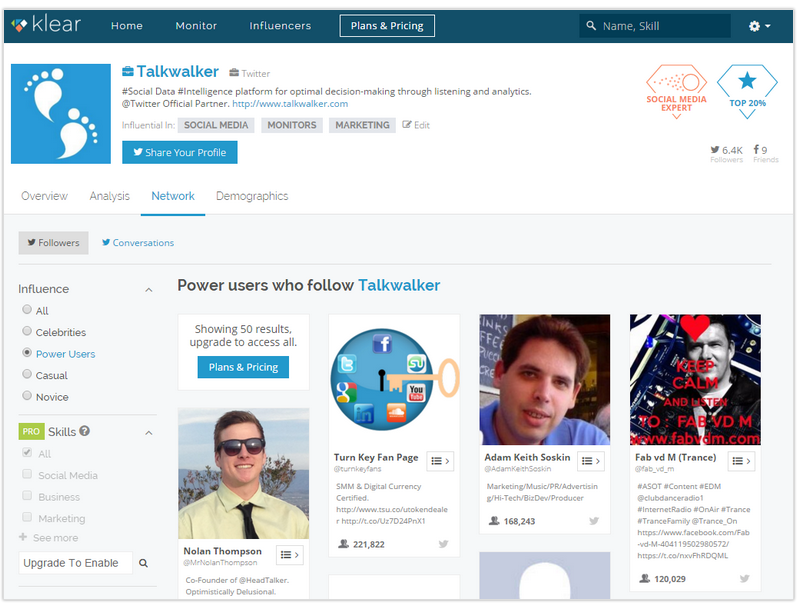800x614 pixels.
Task: Click the Twitter followers 6.4K icon
Action: pyautogui.click(x=715, y=150)
